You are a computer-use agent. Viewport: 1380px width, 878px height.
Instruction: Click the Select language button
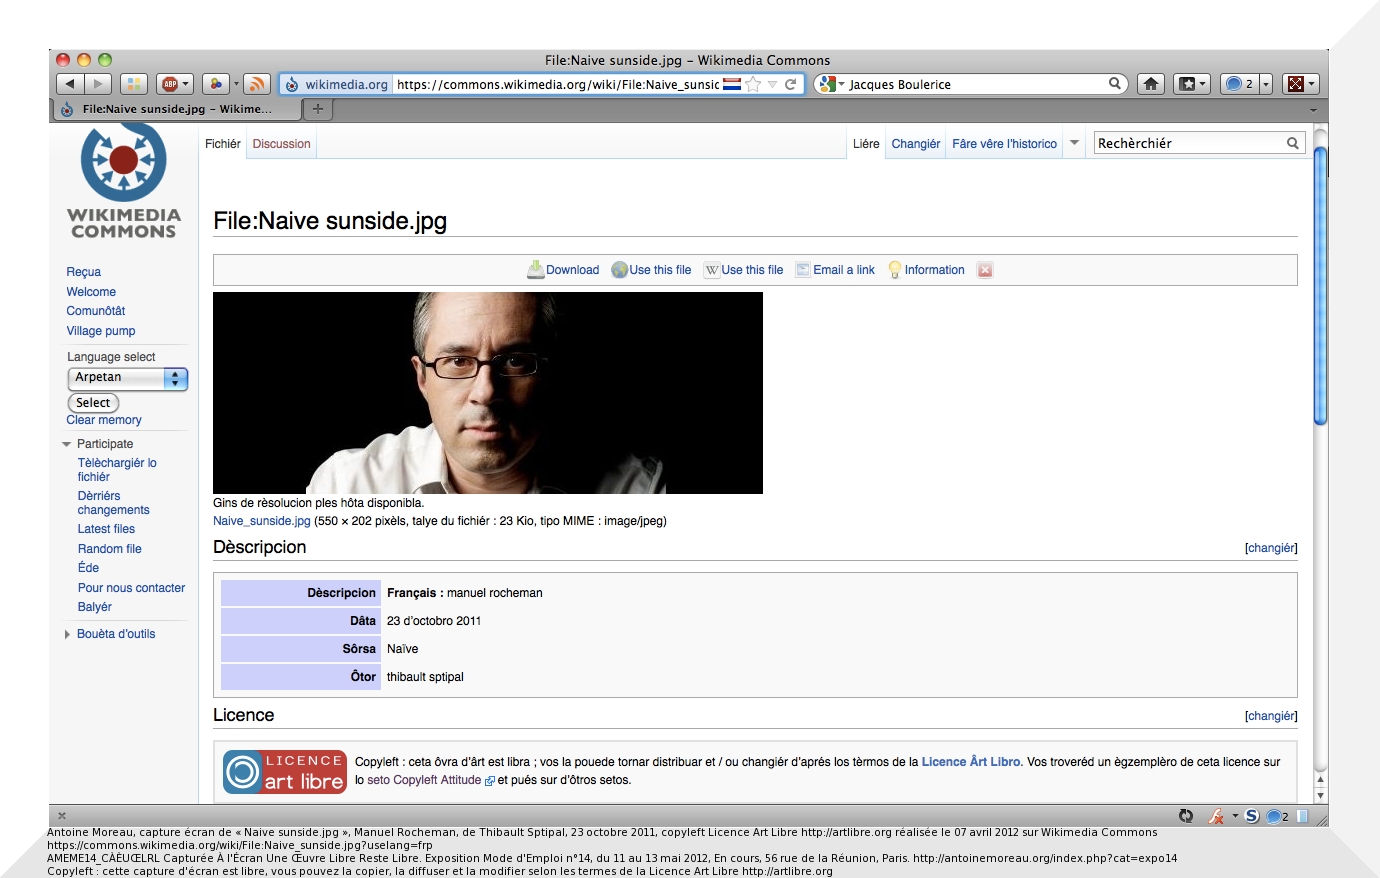pyautogui.click(x=93, y=403)
